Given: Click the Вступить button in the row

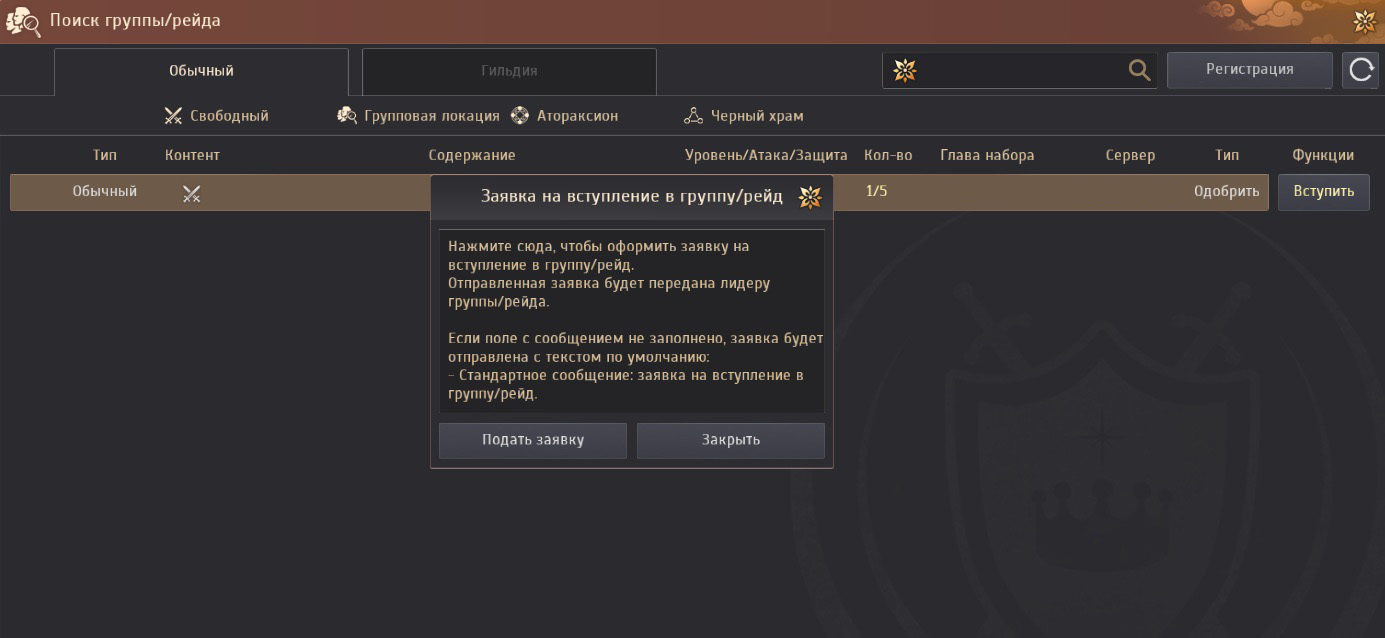Looking at the screenshot, I should (1323, 192).
